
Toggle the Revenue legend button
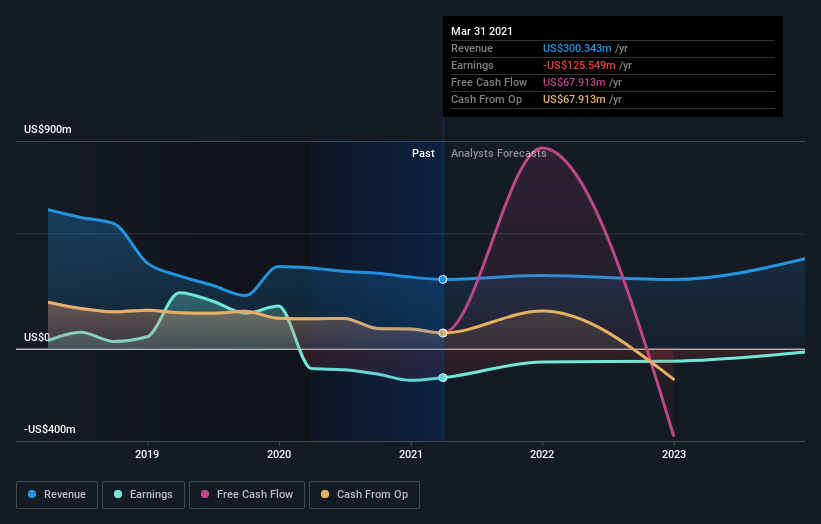pos(57,495)
